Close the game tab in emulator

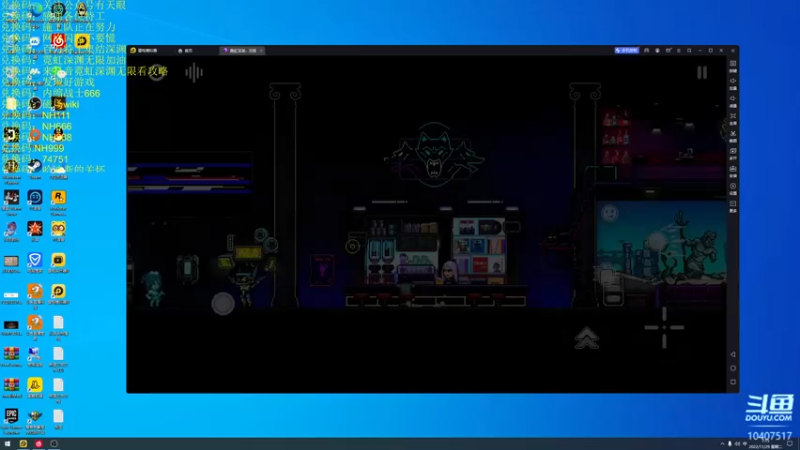(261, 51)
